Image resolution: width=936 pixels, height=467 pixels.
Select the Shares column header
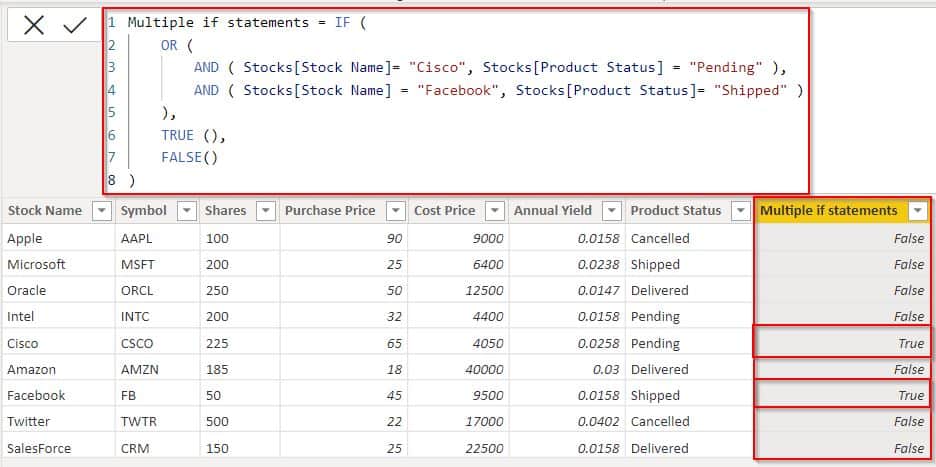pyautogui.click(x=226, y=211)
